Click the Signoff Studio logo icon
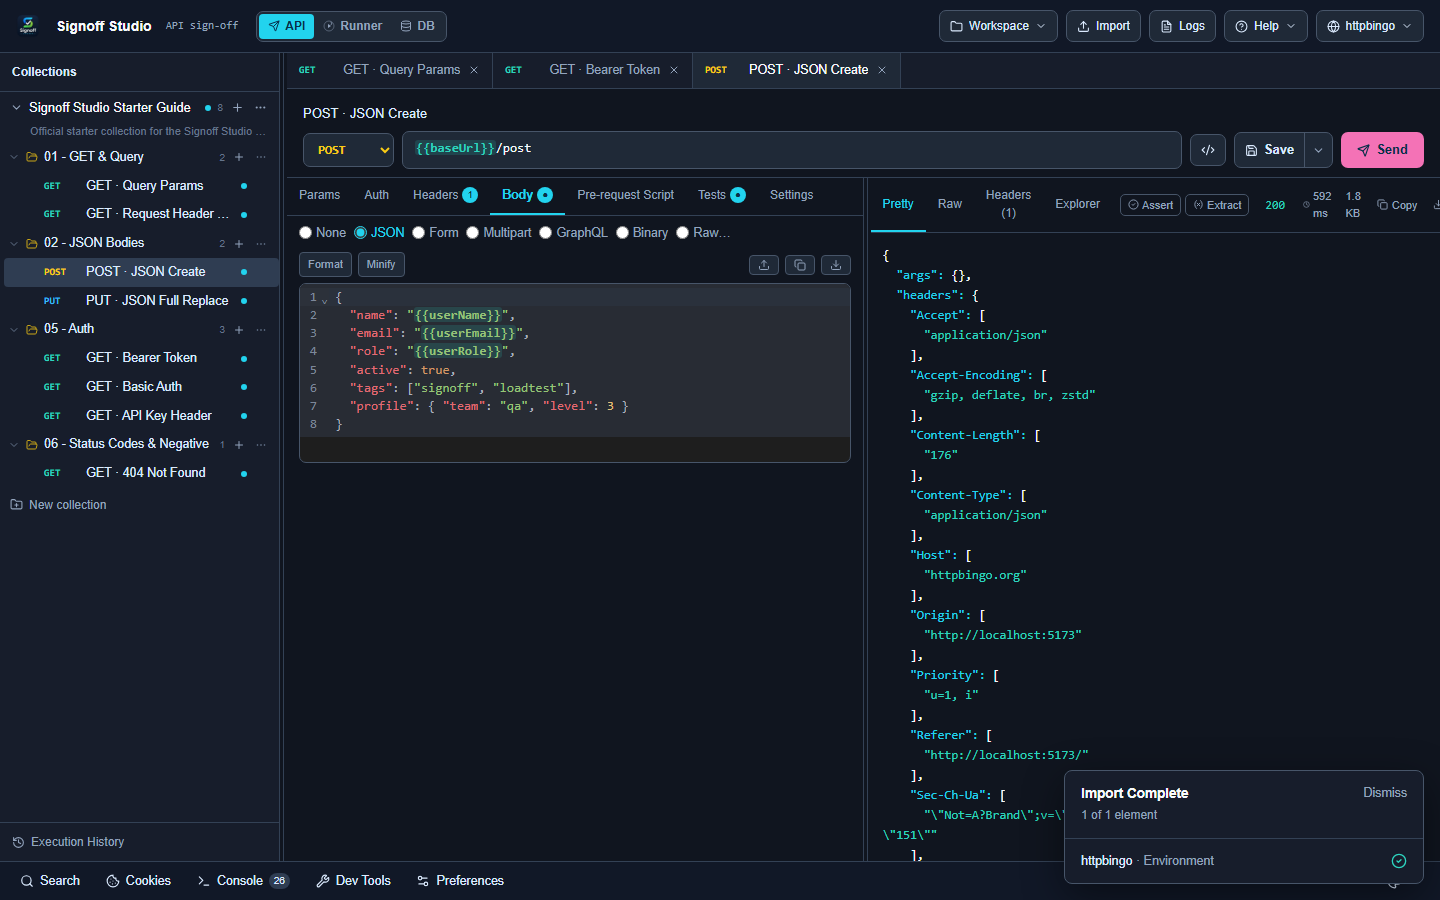The width and height of the screenshot is (1440, 900). coord(28,25)
